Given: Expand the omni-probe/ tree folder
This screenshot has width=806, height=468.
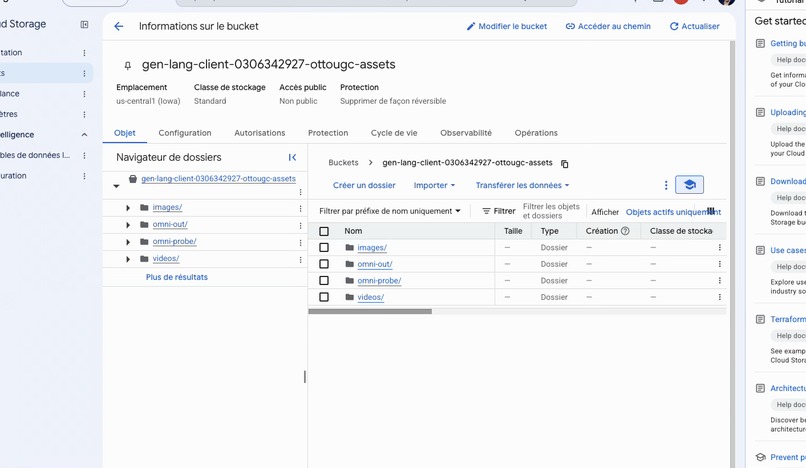Looking at the screenshot, I should coord(128,242).
